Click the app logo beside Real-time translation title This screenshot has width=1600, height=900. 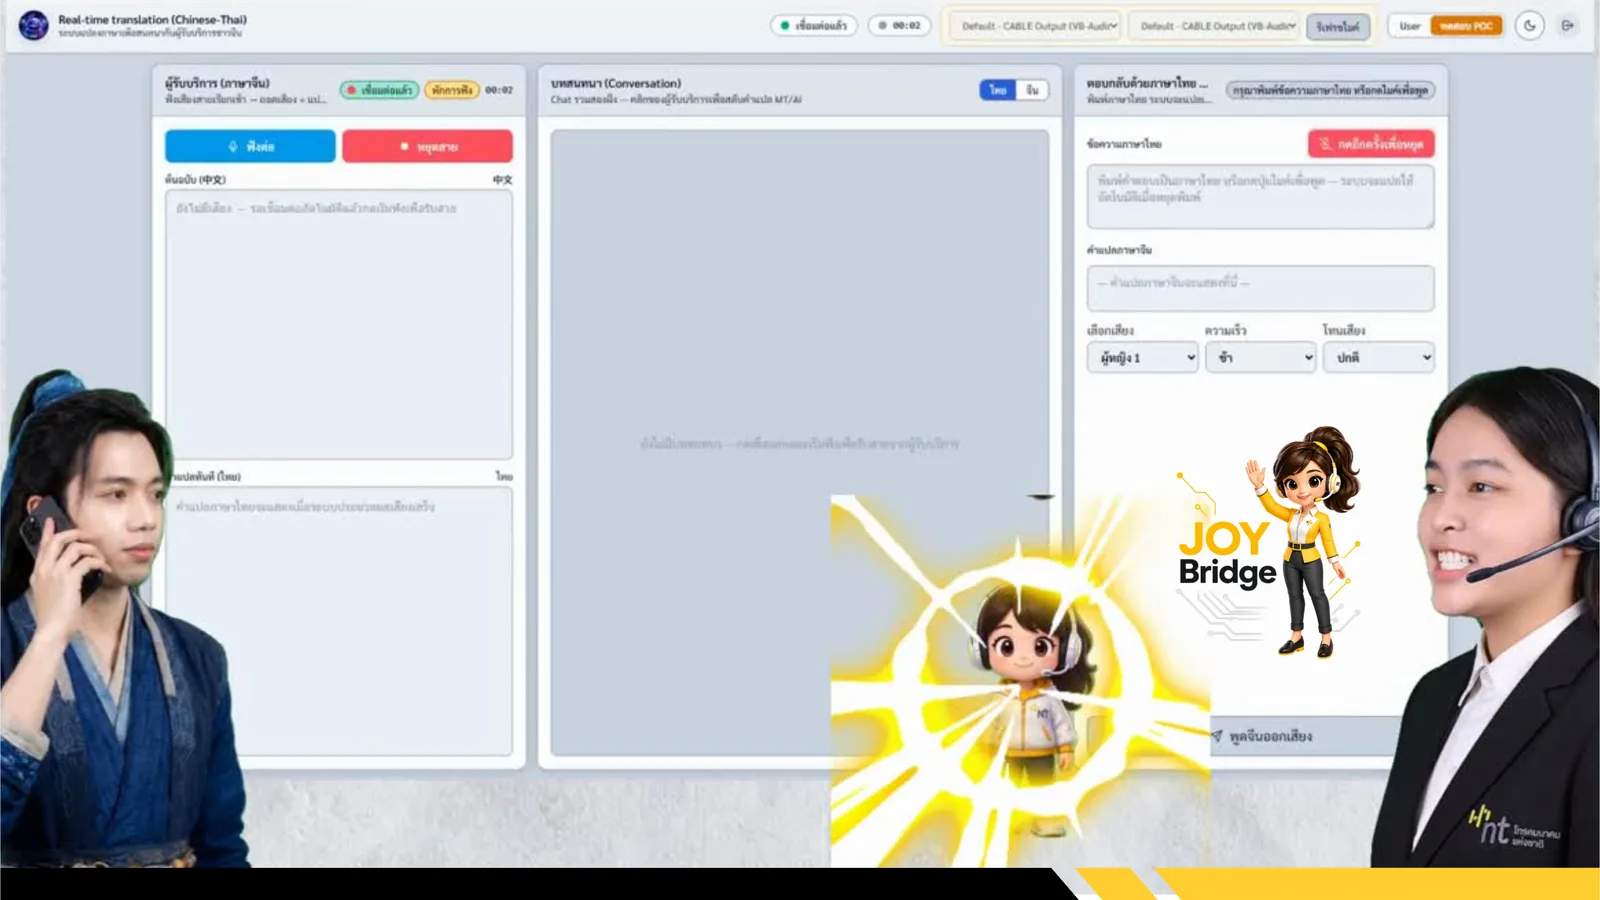[33, 25]
